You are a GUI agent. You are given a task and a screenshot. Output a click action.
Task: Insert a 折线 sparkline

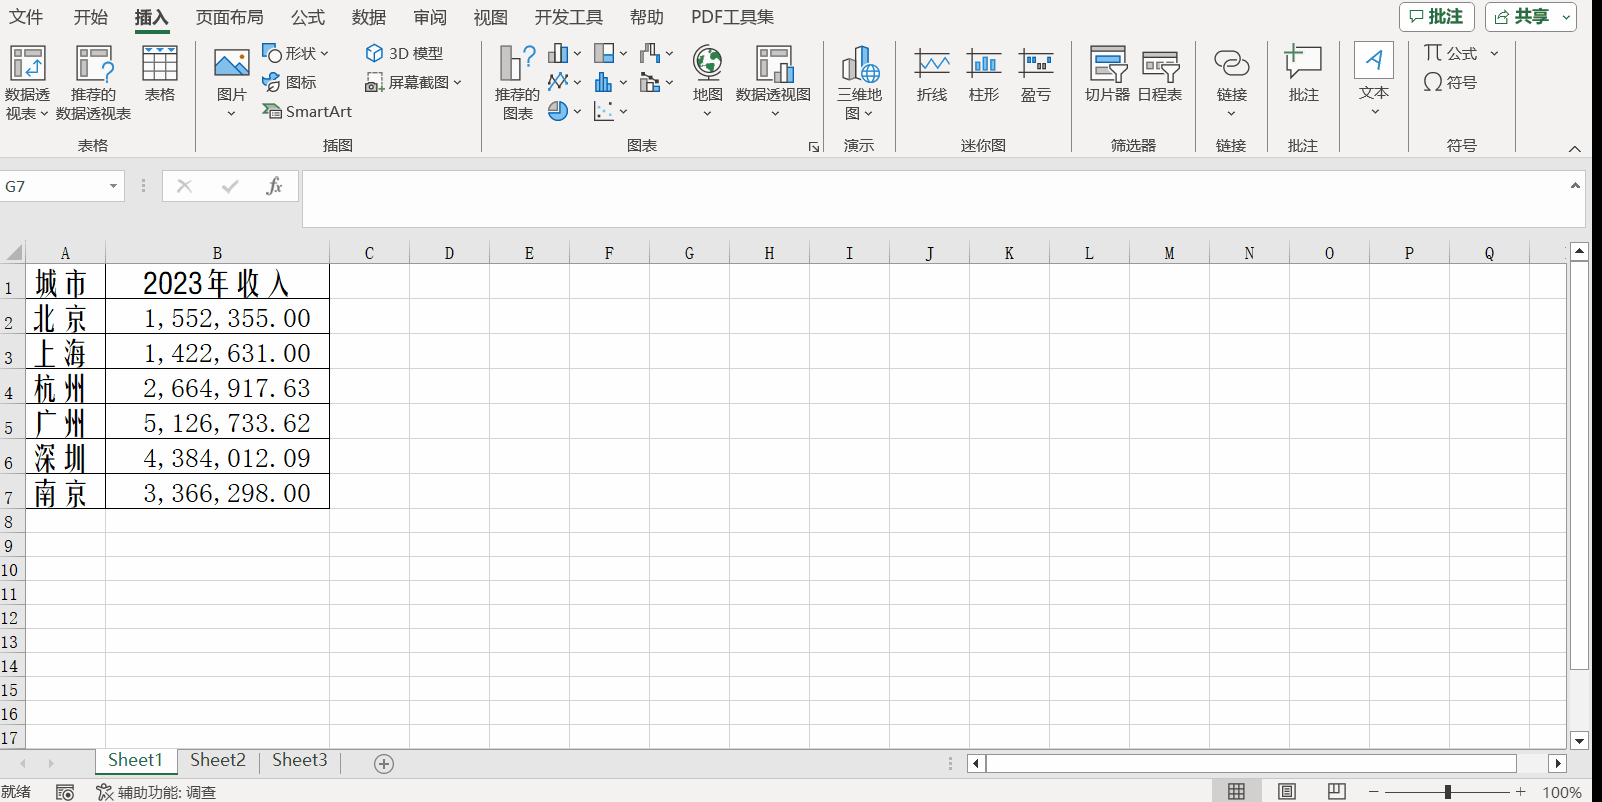[x=931, y=74]
